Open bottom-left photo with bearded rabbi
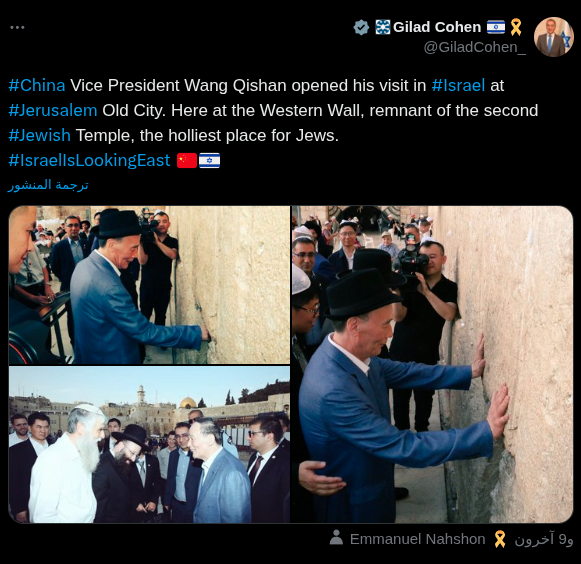Screen dimensions: 581x564 [x=149, y=445]
